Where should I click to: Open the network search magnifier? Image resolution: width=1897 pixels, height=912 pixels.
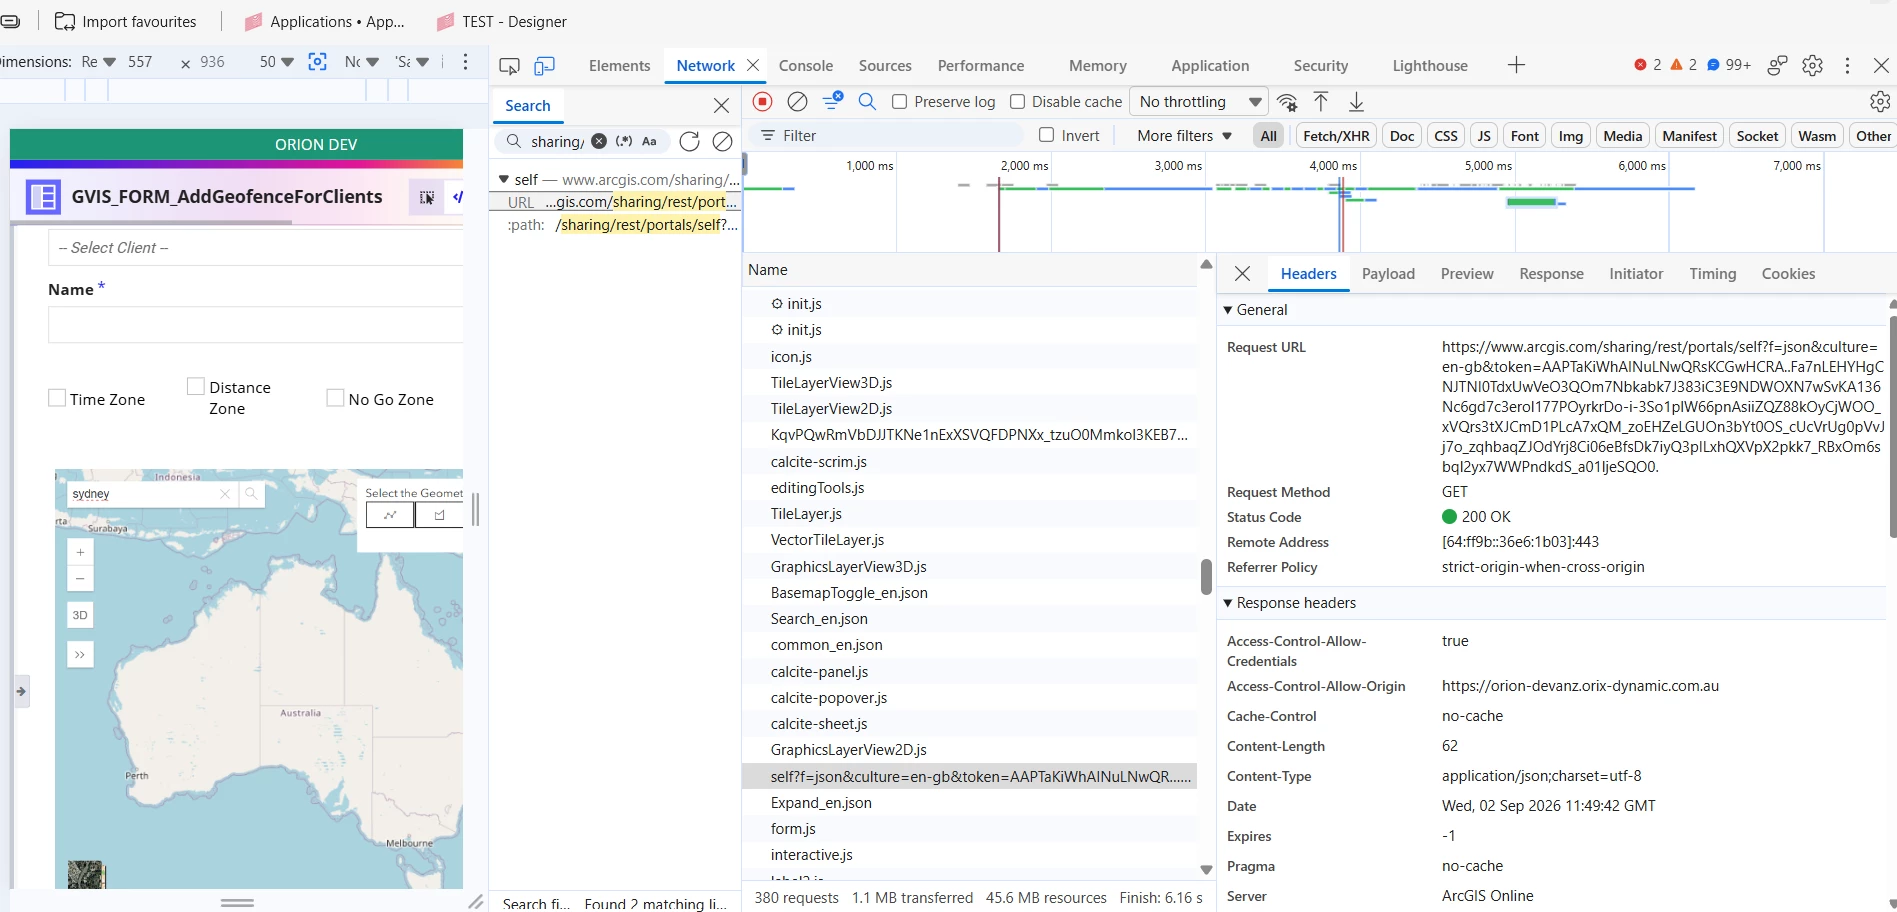click(x=867, y=101)
